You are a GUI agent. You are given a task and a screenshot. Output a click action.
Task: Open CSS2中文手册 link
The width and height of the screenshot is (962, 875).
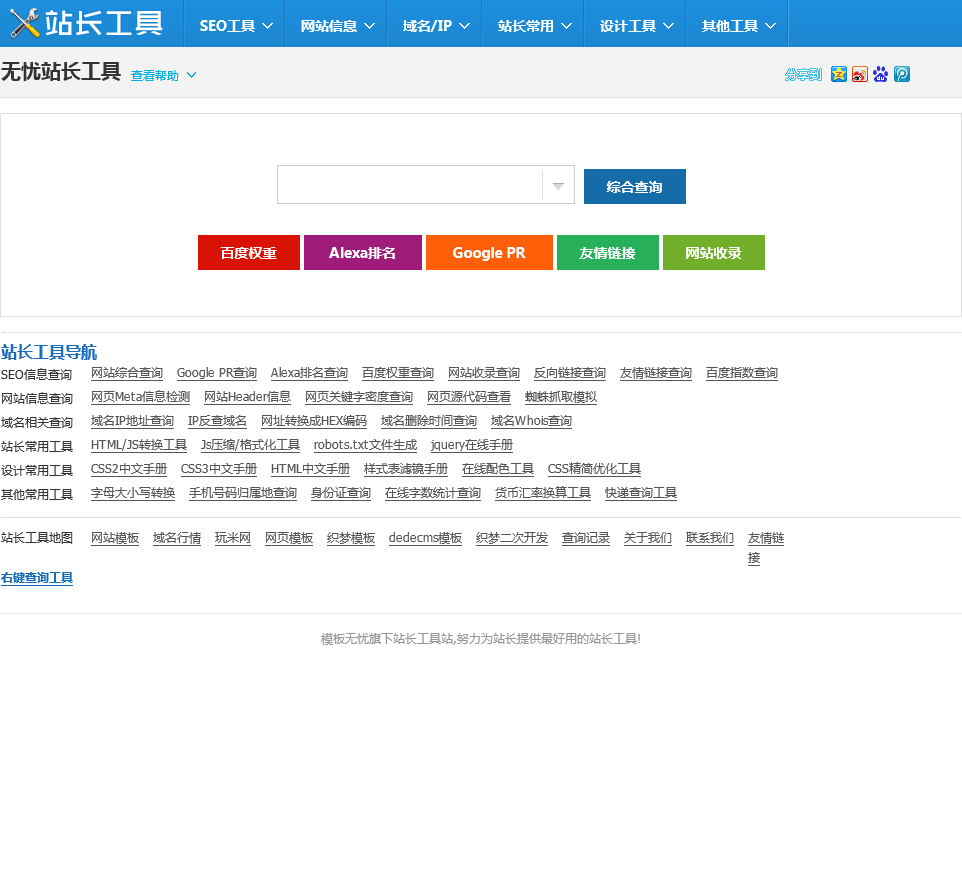pos(129,469)
